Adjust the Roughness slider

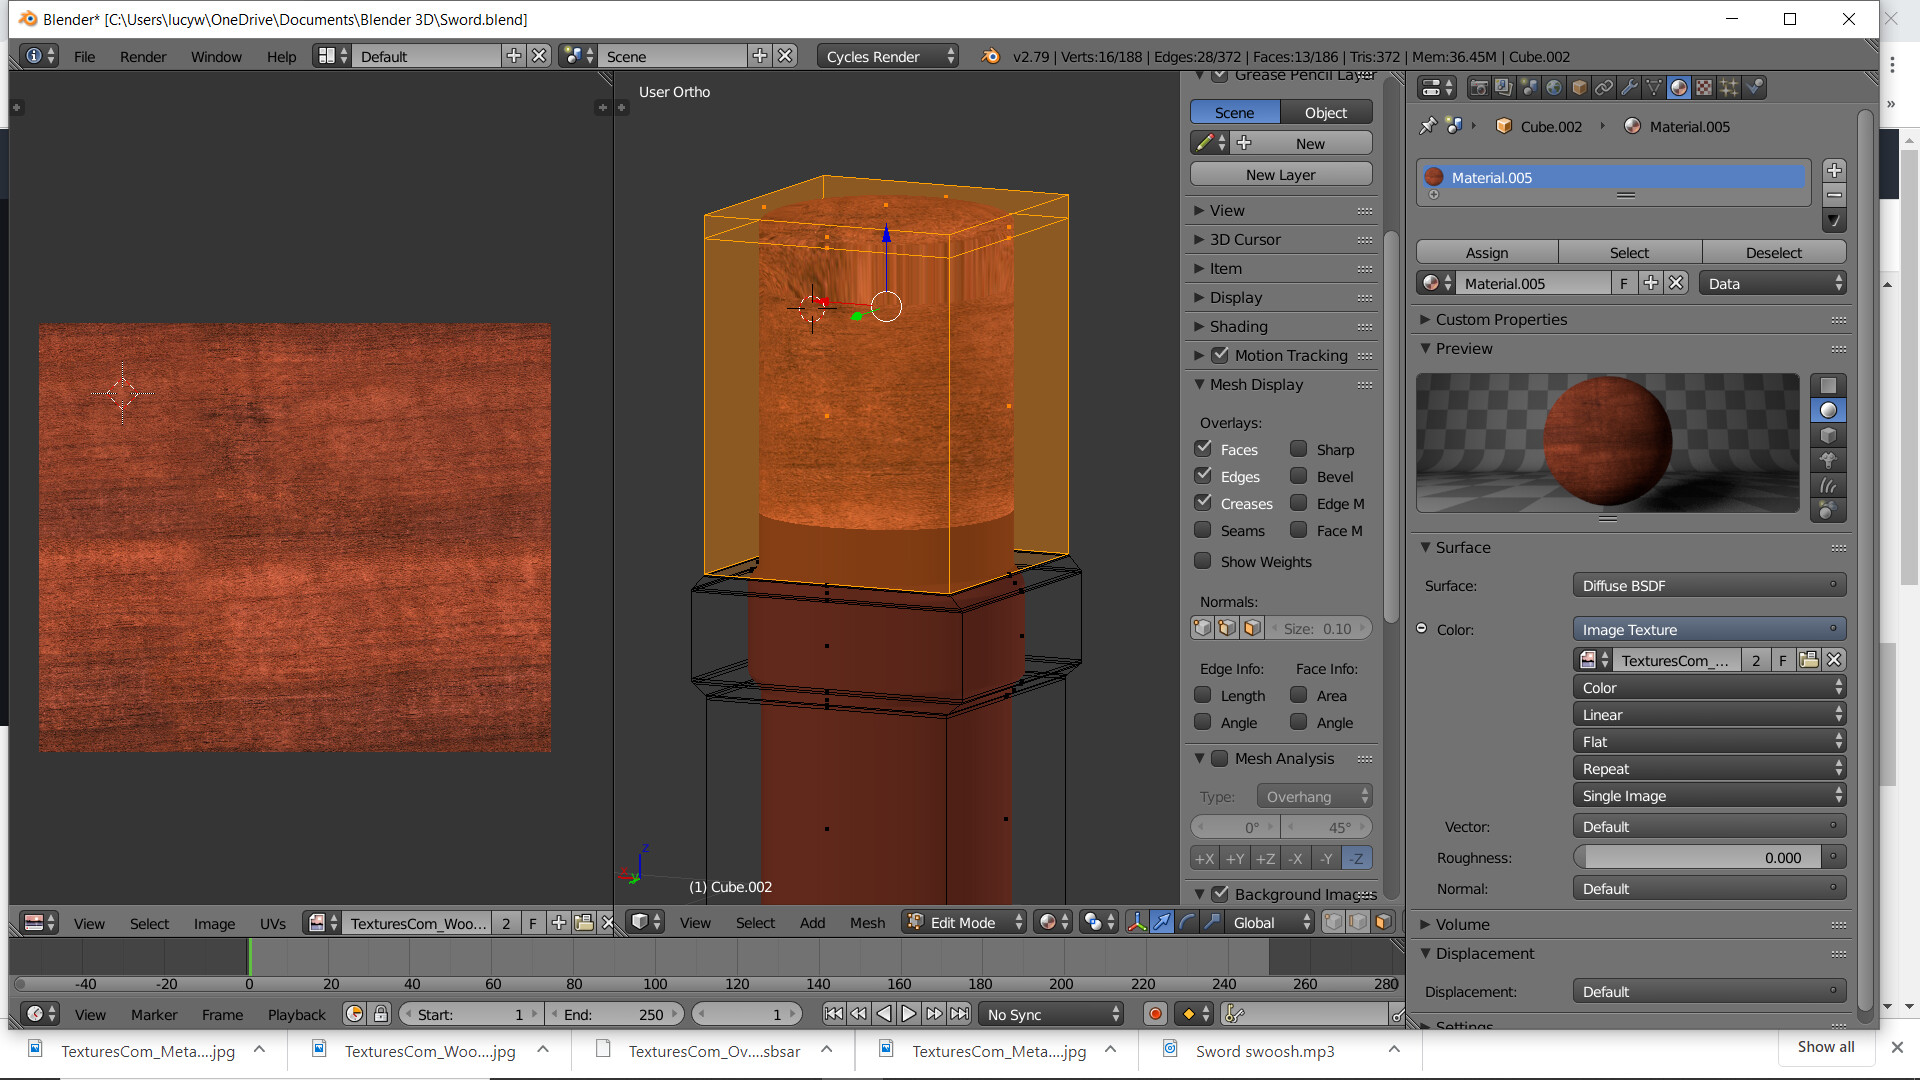tap(1698, 858)
